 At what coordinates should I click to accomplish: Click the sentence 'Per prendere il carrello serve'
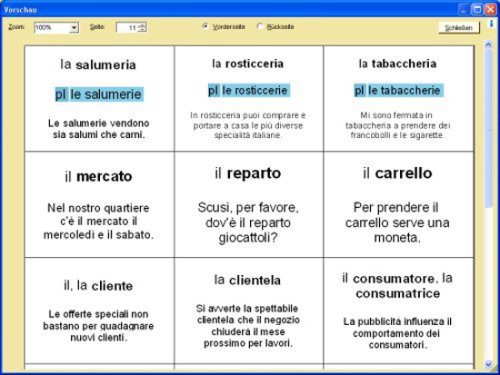397,222
